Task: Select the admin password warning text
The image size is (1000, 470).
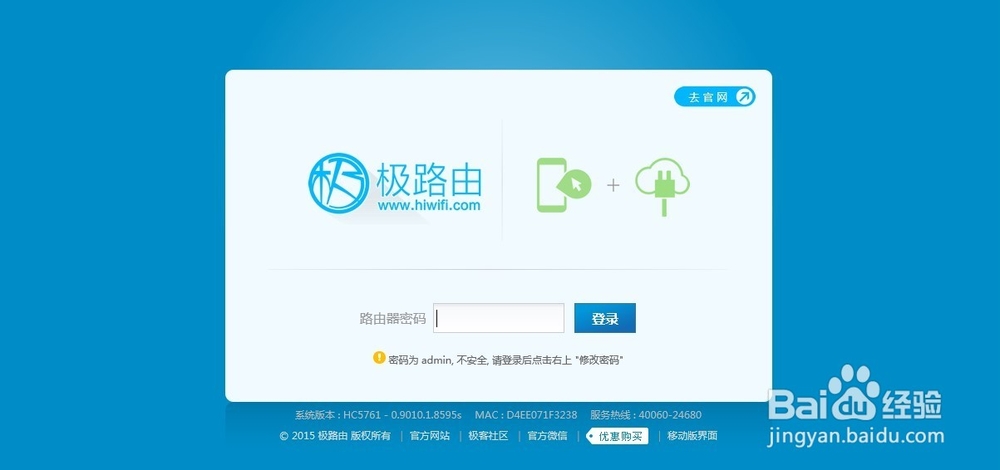Action: click(506, 360)
